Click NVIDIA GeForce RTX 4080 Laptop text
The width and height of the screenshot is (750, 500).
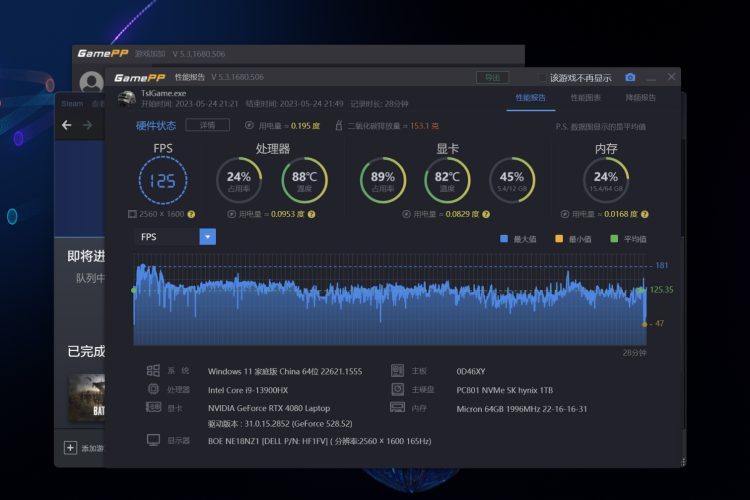coord(269,408)
